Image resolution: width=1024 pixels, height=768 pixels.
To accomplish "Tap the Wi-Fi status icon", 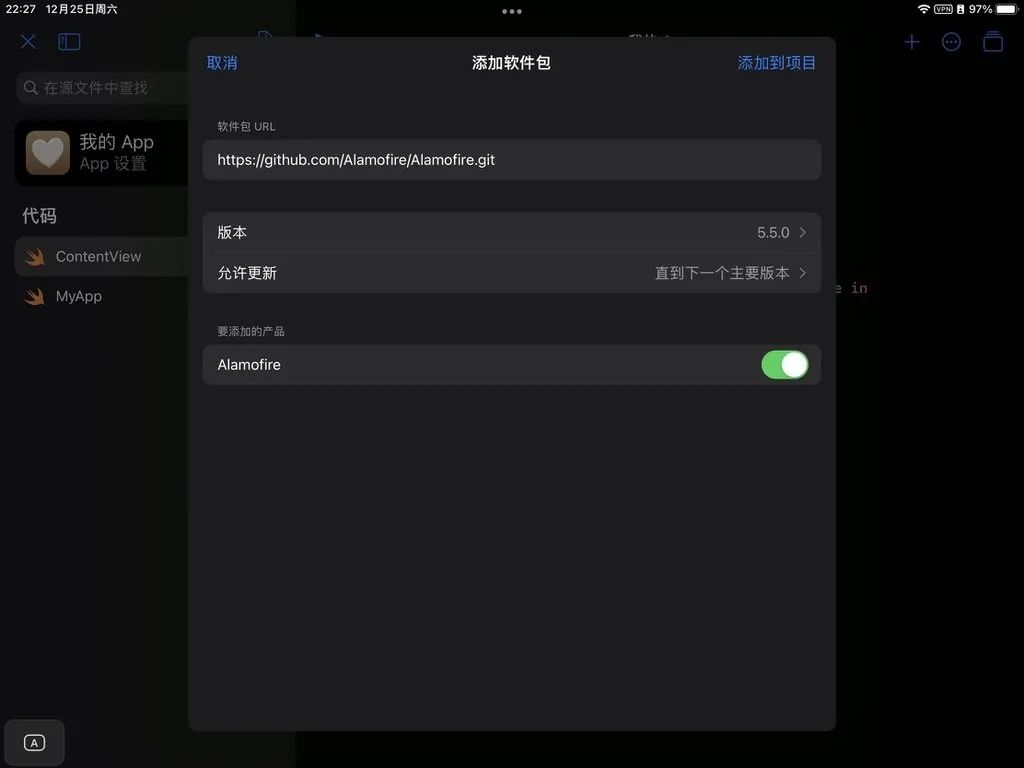I will [923, 9].
